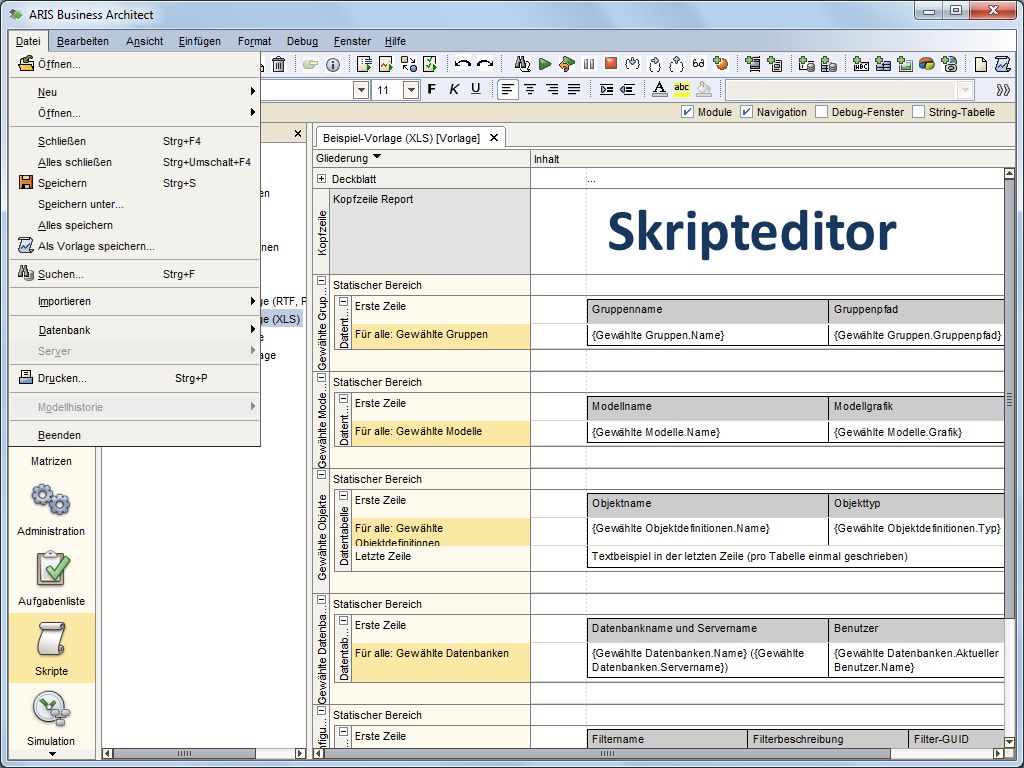Collapse the Gewählte Modelle static section

[x=321, y=377]
